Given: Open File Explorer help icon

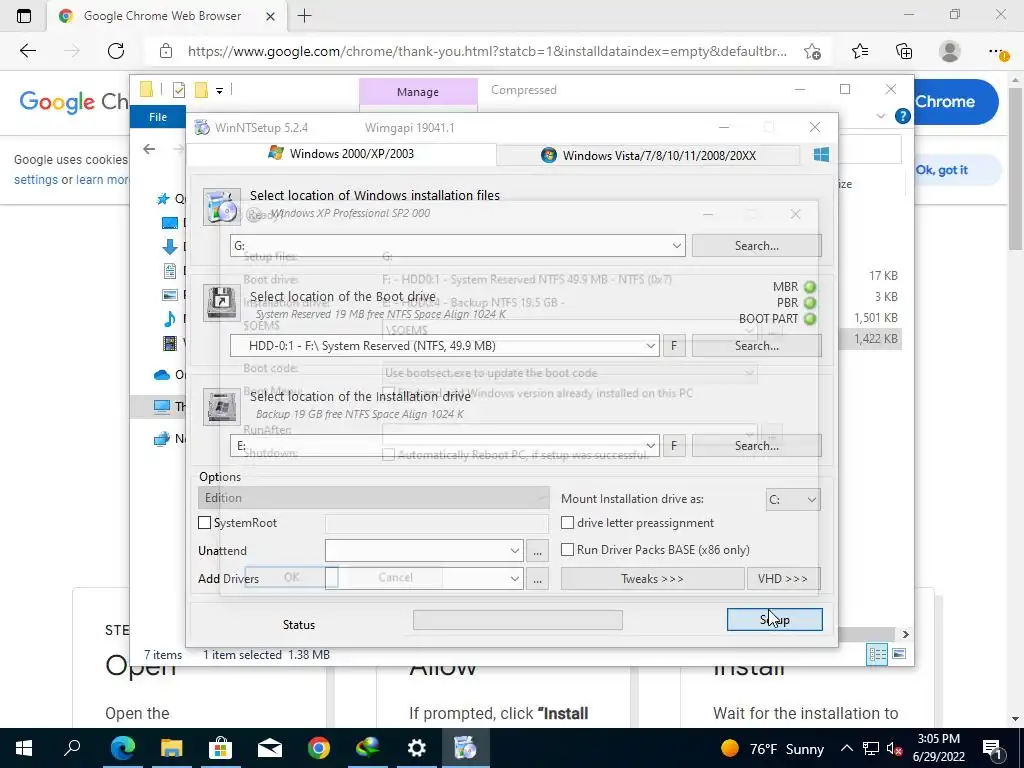Looking at the screenshot, I should 903,116.
